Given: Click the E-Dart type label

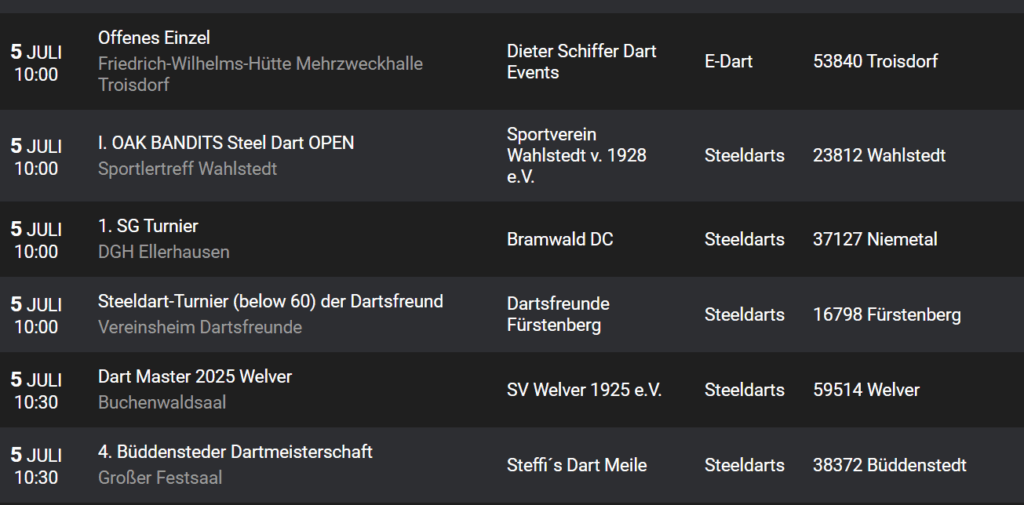Looking at the screenshot, I should point(728,61).
